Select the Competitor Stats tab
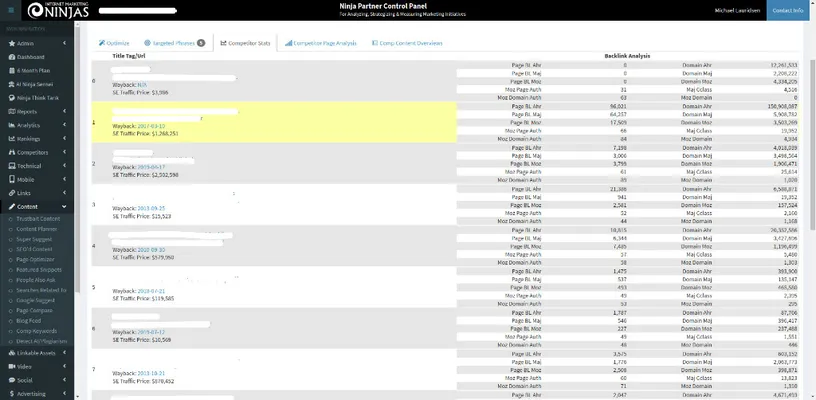 coord(245,43)
